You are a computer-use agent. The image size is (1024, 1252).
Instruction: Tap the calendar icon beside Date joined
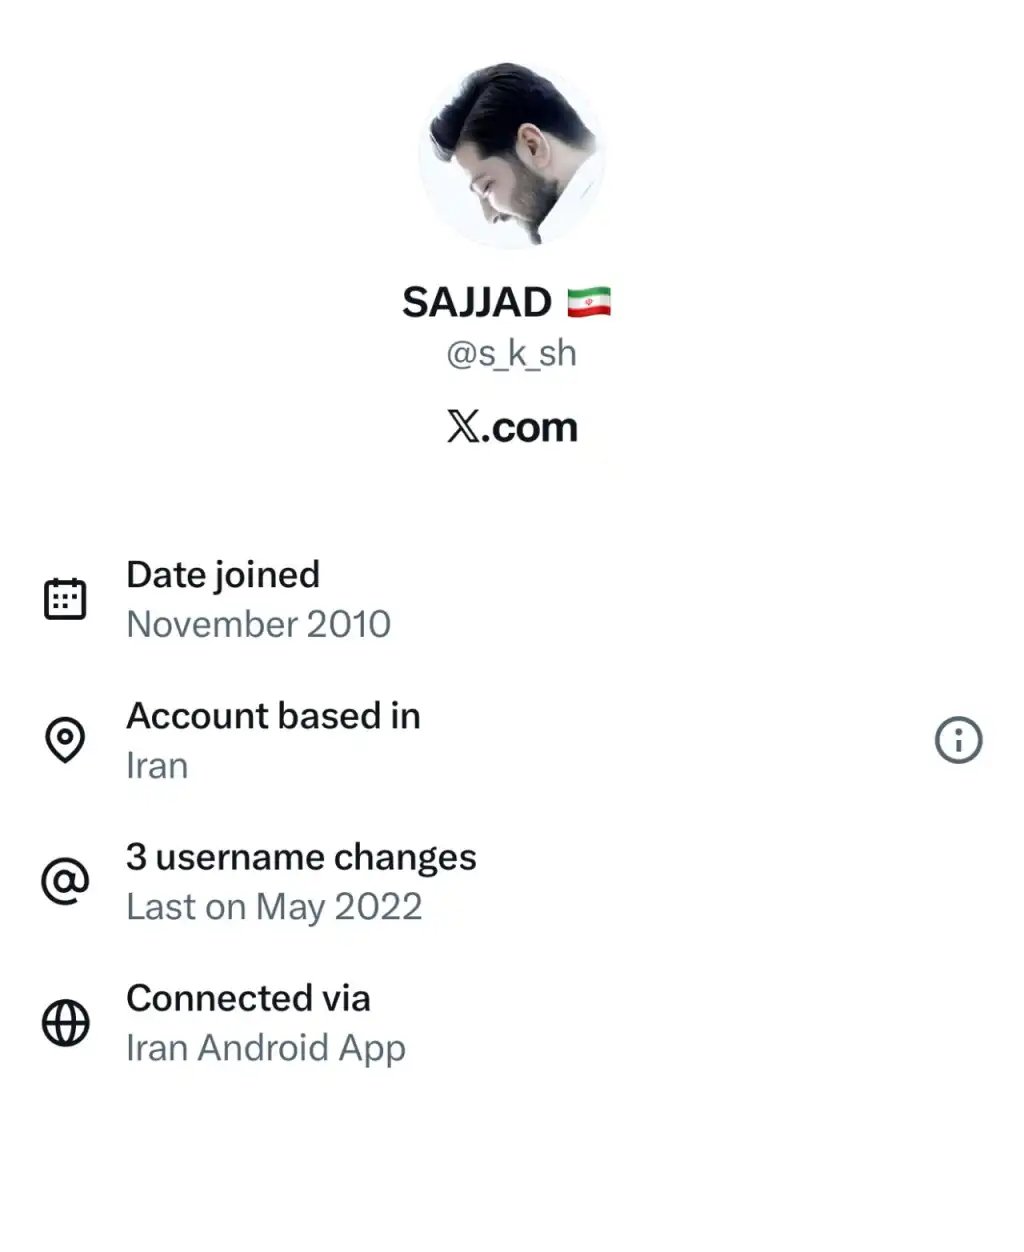click(x=65, y=599)
